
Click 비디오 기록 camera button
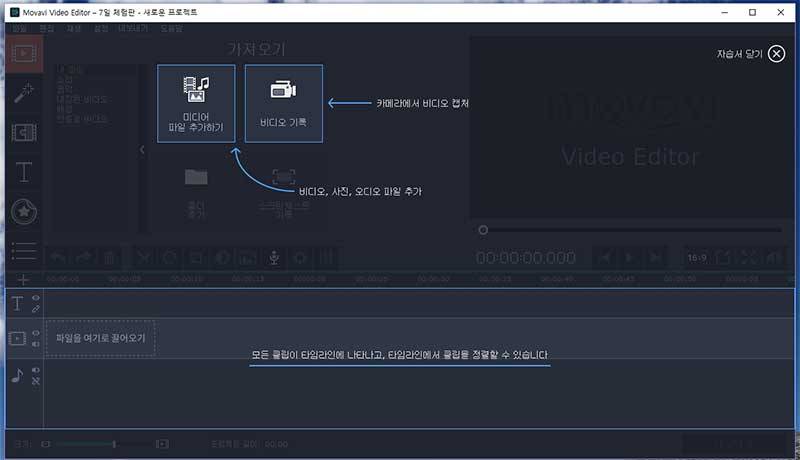284,104
